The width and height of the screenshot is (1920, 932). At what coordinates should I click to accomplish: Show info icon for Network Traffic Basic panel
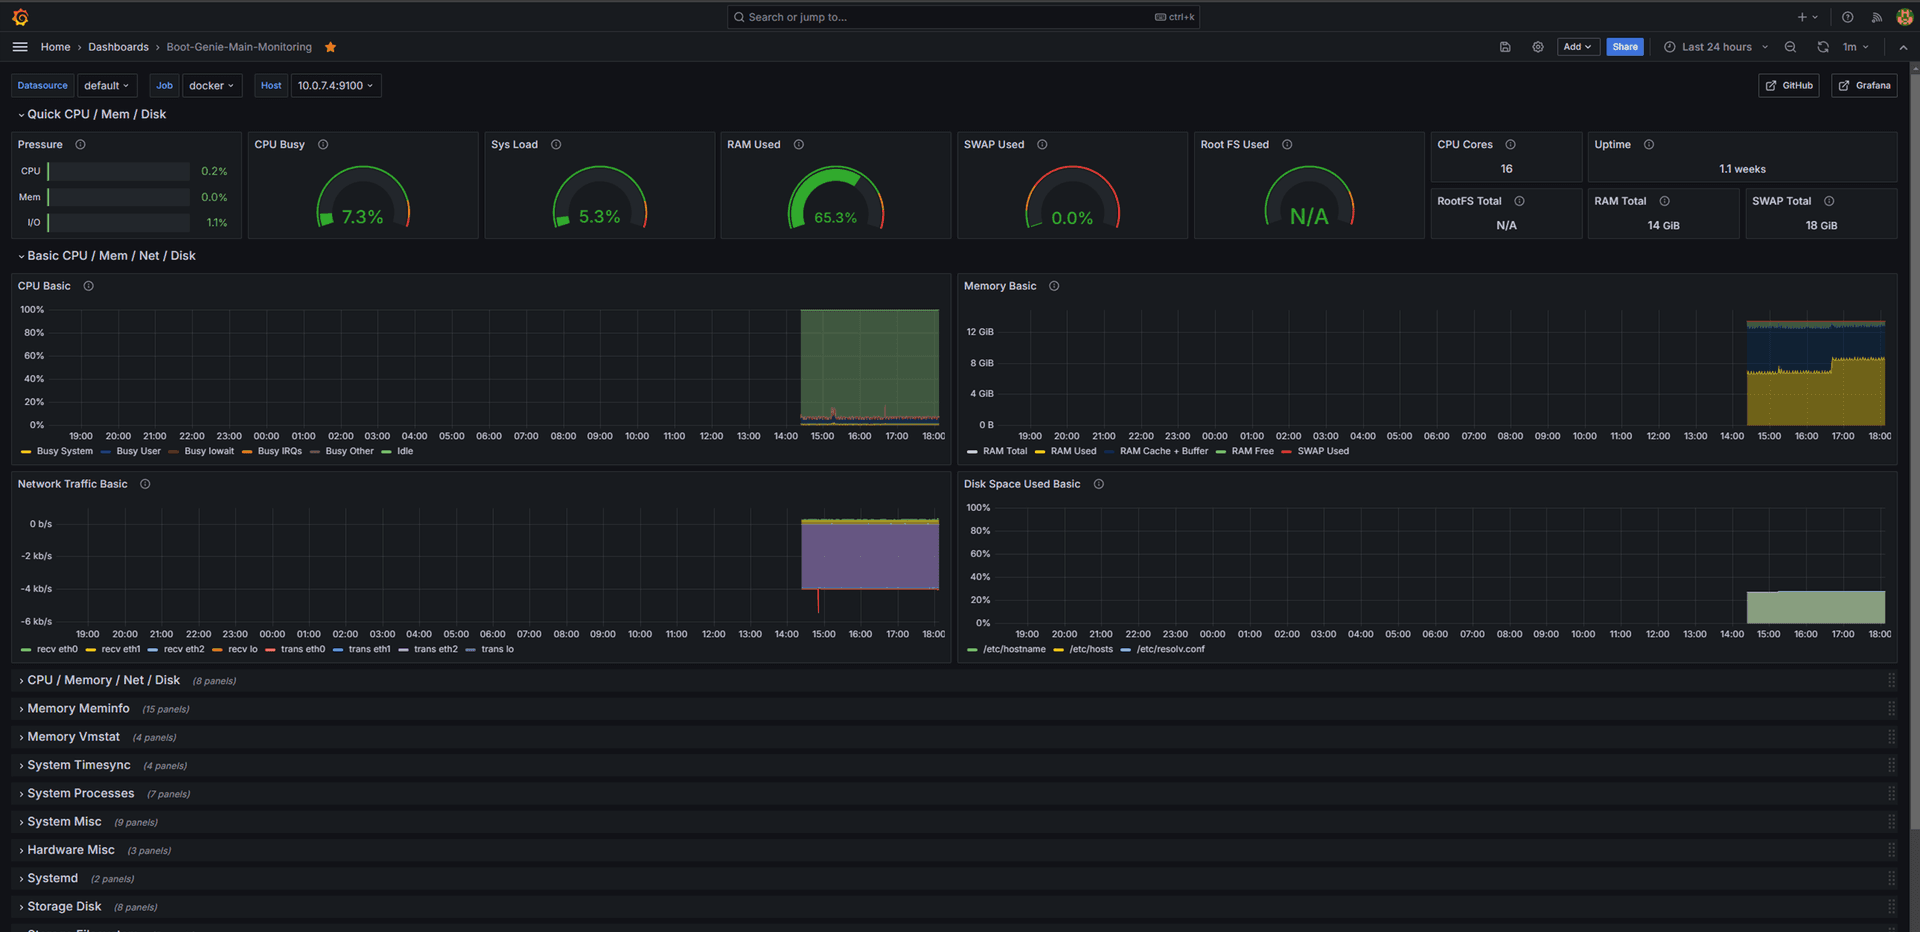click(x=145, y=484)
